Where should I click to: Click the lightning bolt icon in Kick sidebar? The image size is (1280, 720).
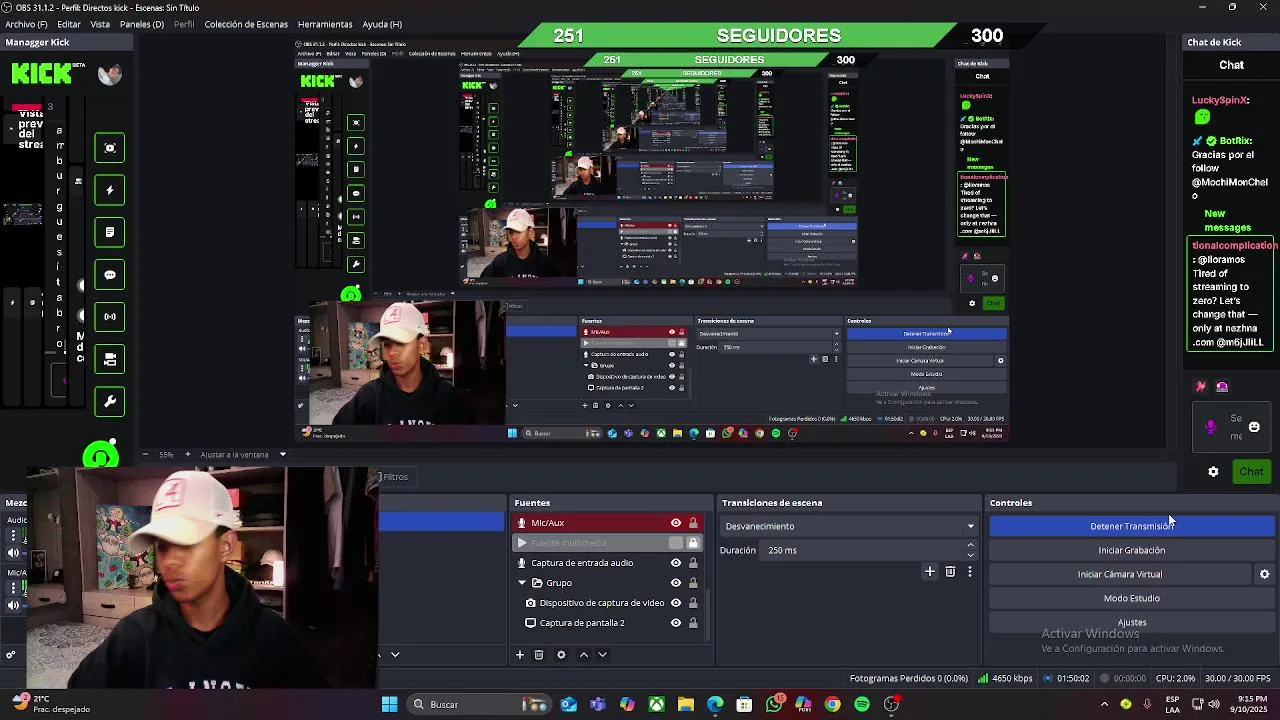pyautogui.click(x=110, y=190)
